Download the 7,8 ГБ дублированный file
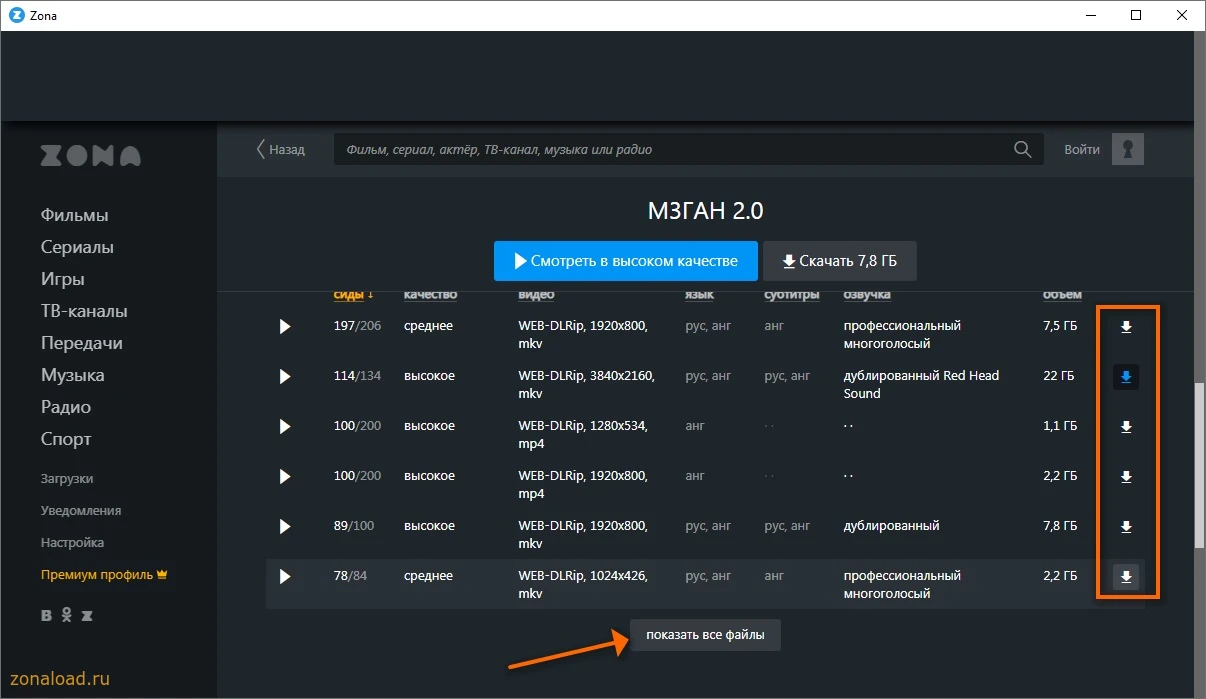Image resolution: width=1206 pixels, height=699 pixels. [x=1126, y=527]
